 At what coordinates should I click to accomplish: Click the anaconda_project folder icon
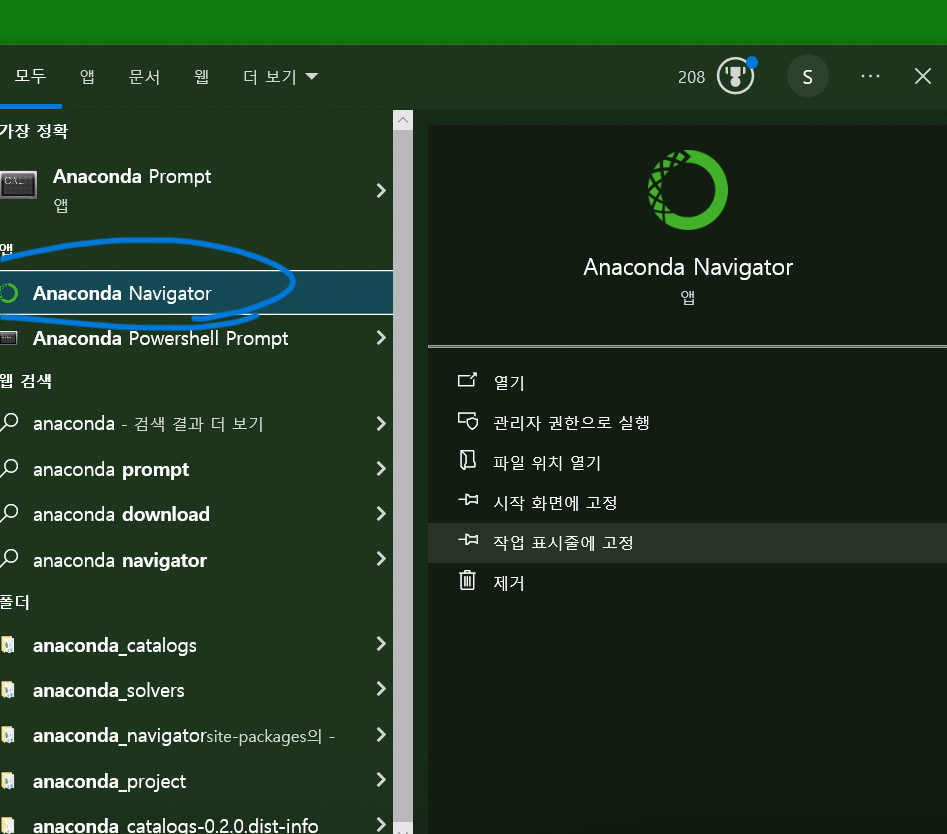tap(8, 781)
